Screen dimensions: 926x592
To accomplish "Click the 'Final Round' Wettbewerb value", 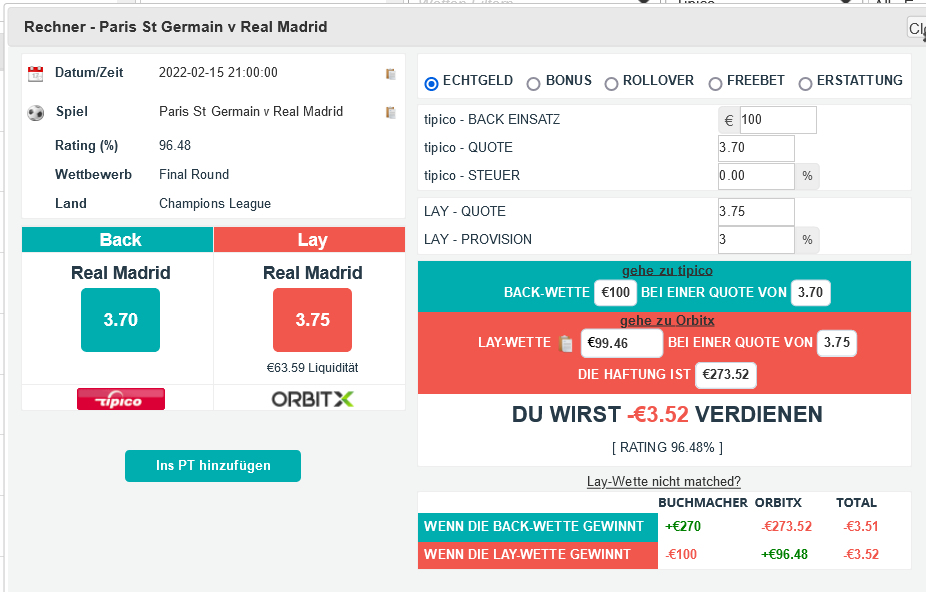I will tap(194, 174).
